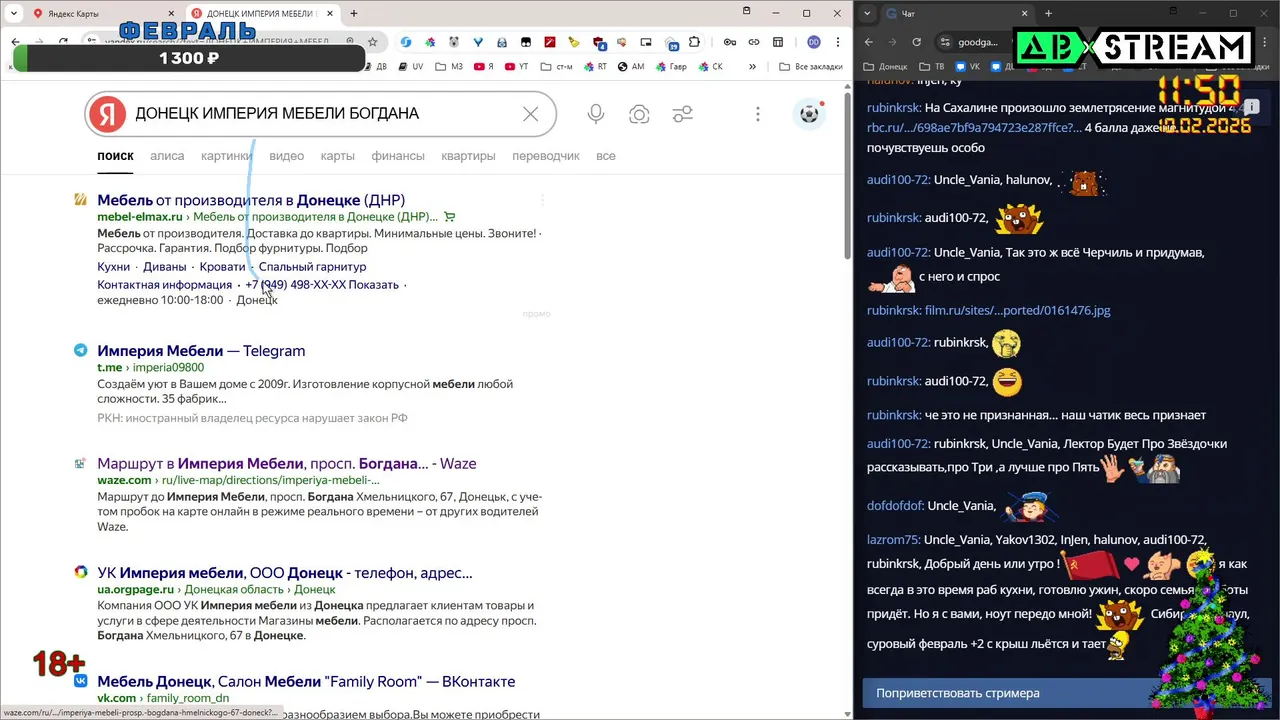Open the СК bookmark
The image size is (1280, 720).
[x=710, y=67]
